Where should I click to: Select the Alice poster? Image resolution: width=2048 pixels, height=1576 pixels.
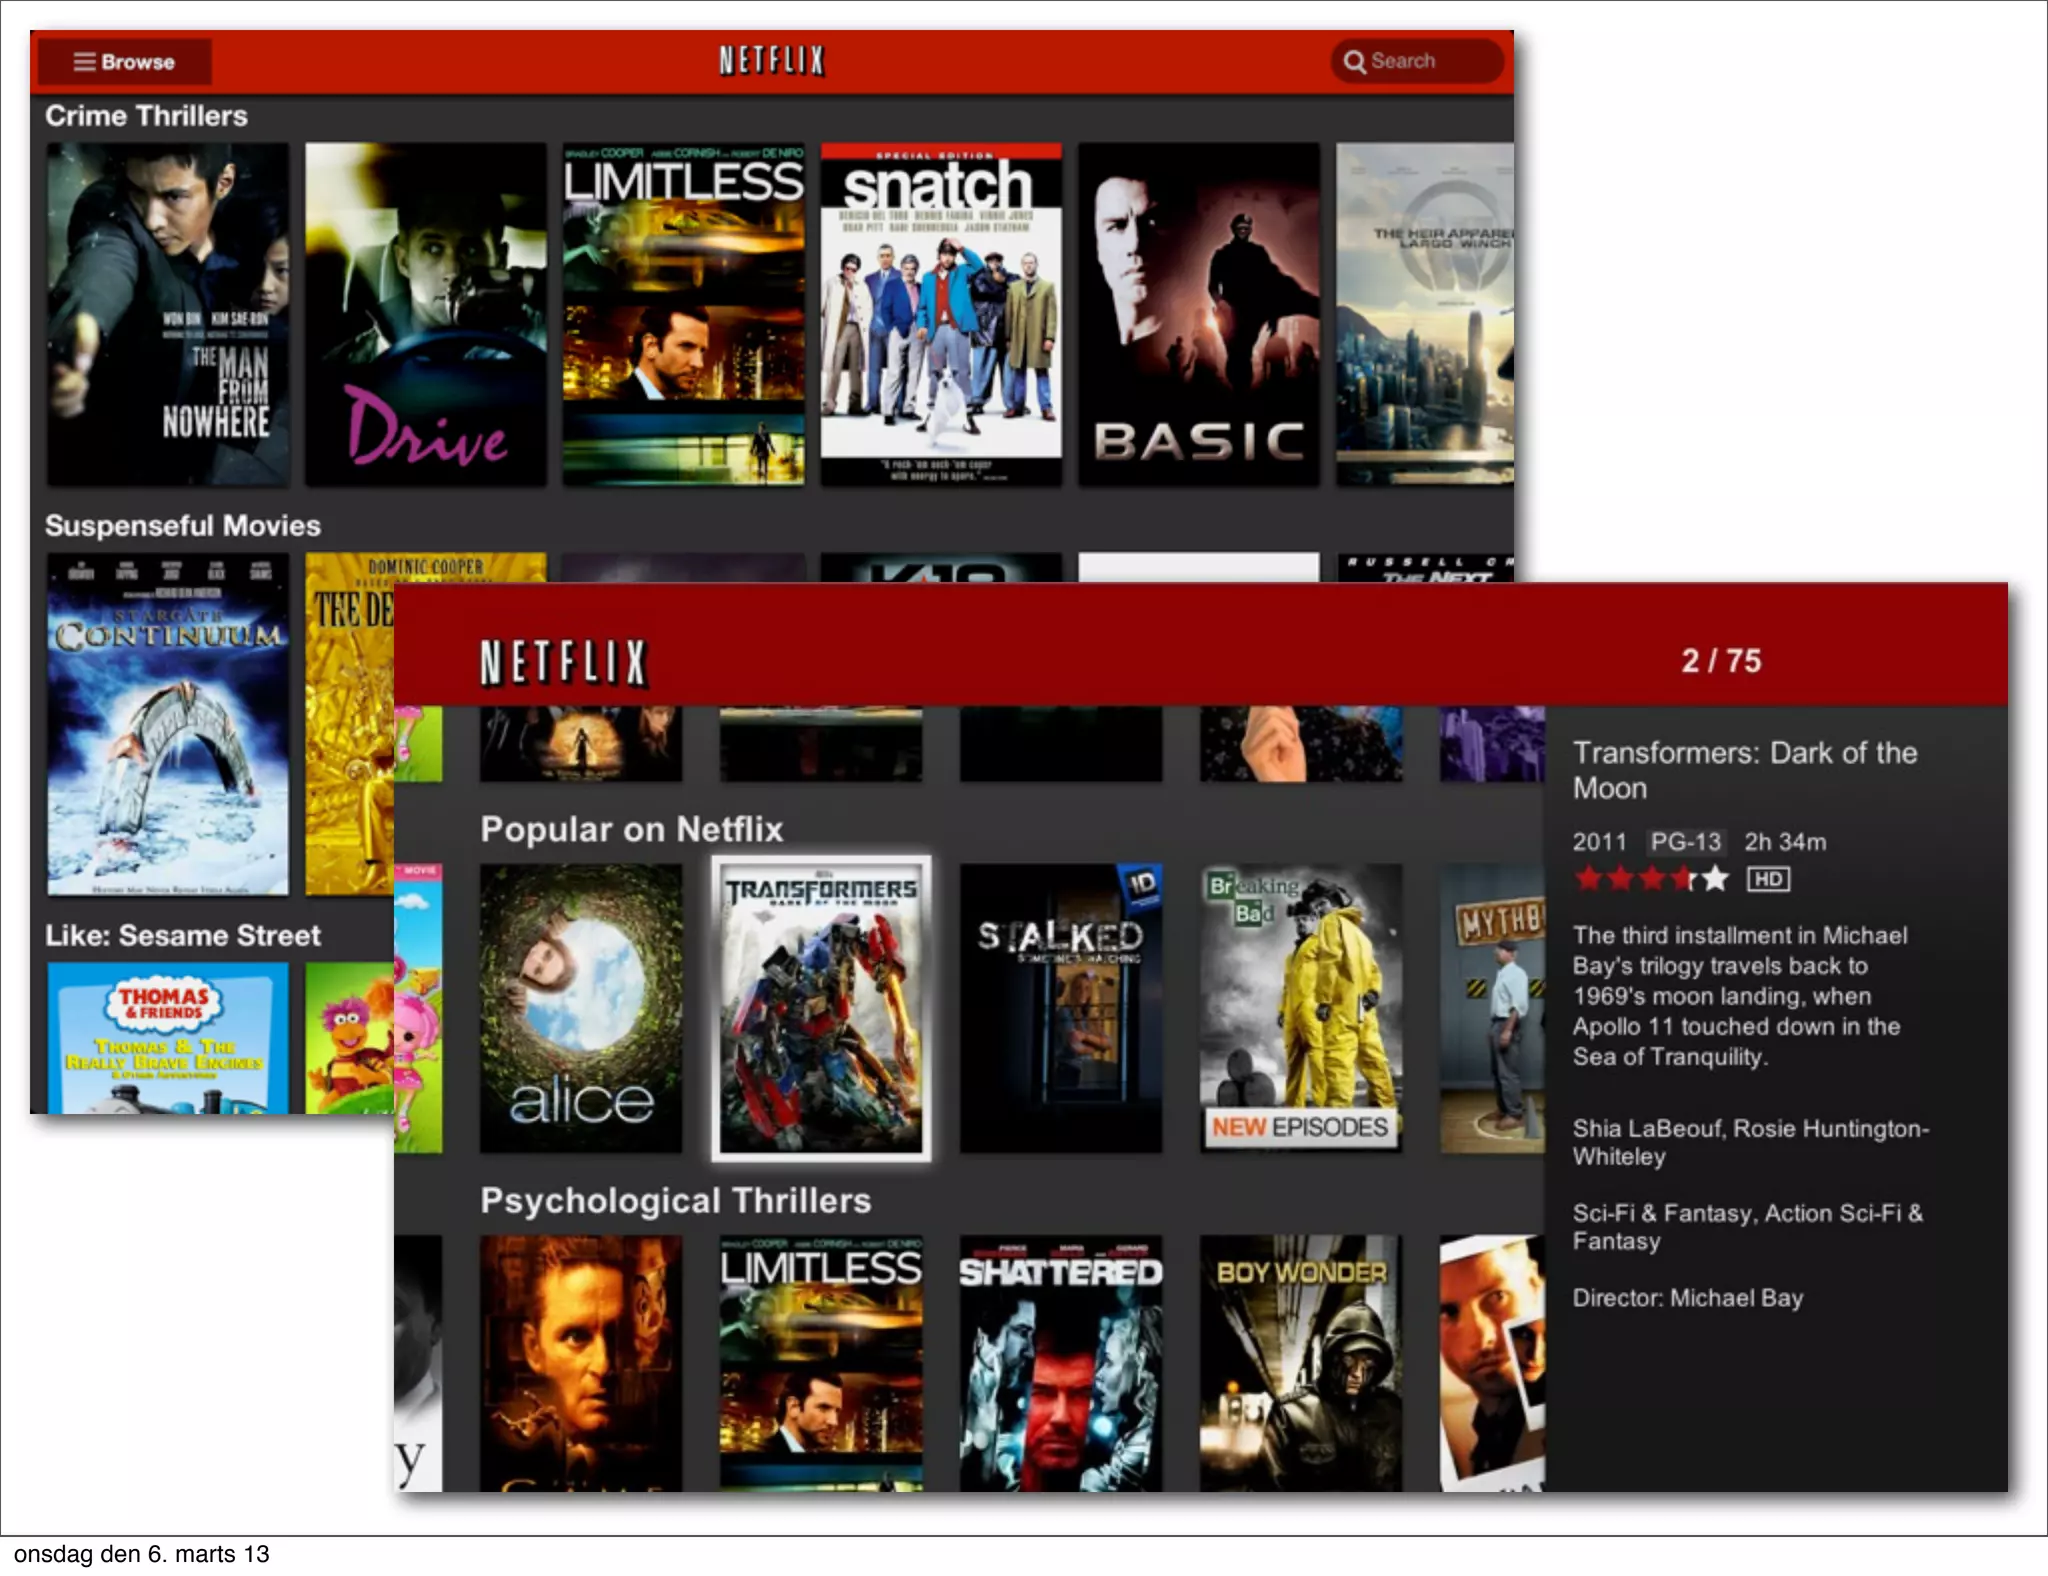581,1008
